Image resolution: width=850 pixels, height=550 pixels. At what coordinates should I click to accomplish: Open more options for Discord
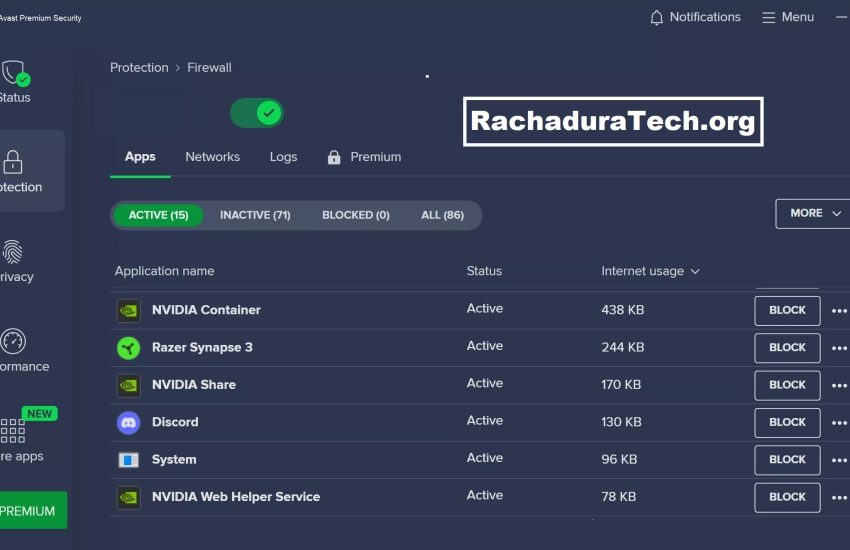[839, 423]
